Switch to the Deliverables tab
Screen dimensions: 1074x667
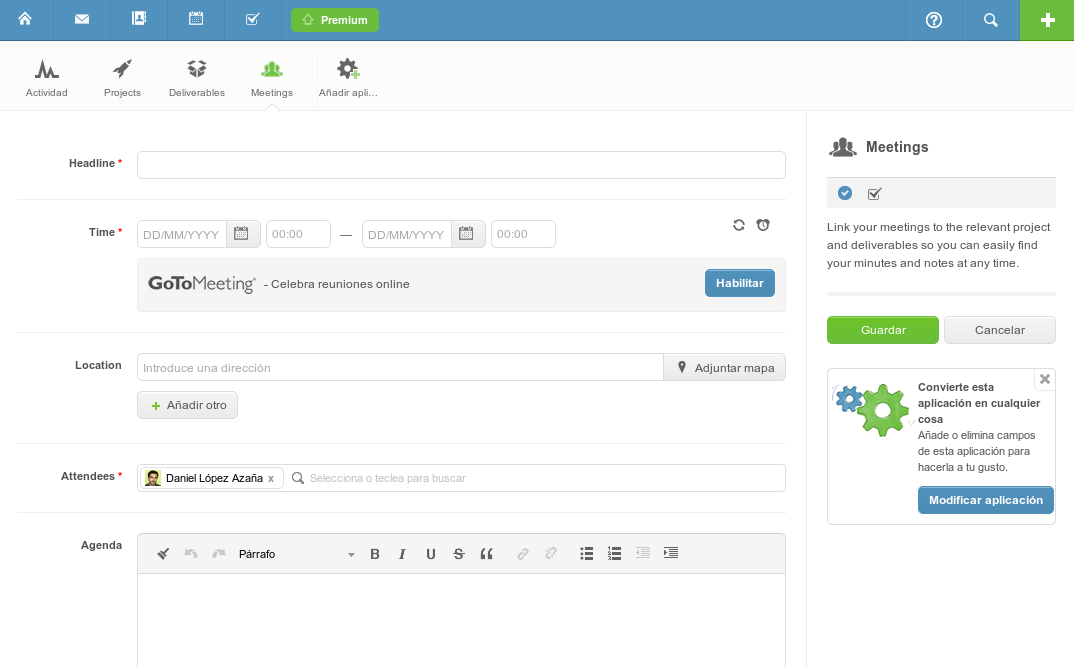[x=197, y=78]
